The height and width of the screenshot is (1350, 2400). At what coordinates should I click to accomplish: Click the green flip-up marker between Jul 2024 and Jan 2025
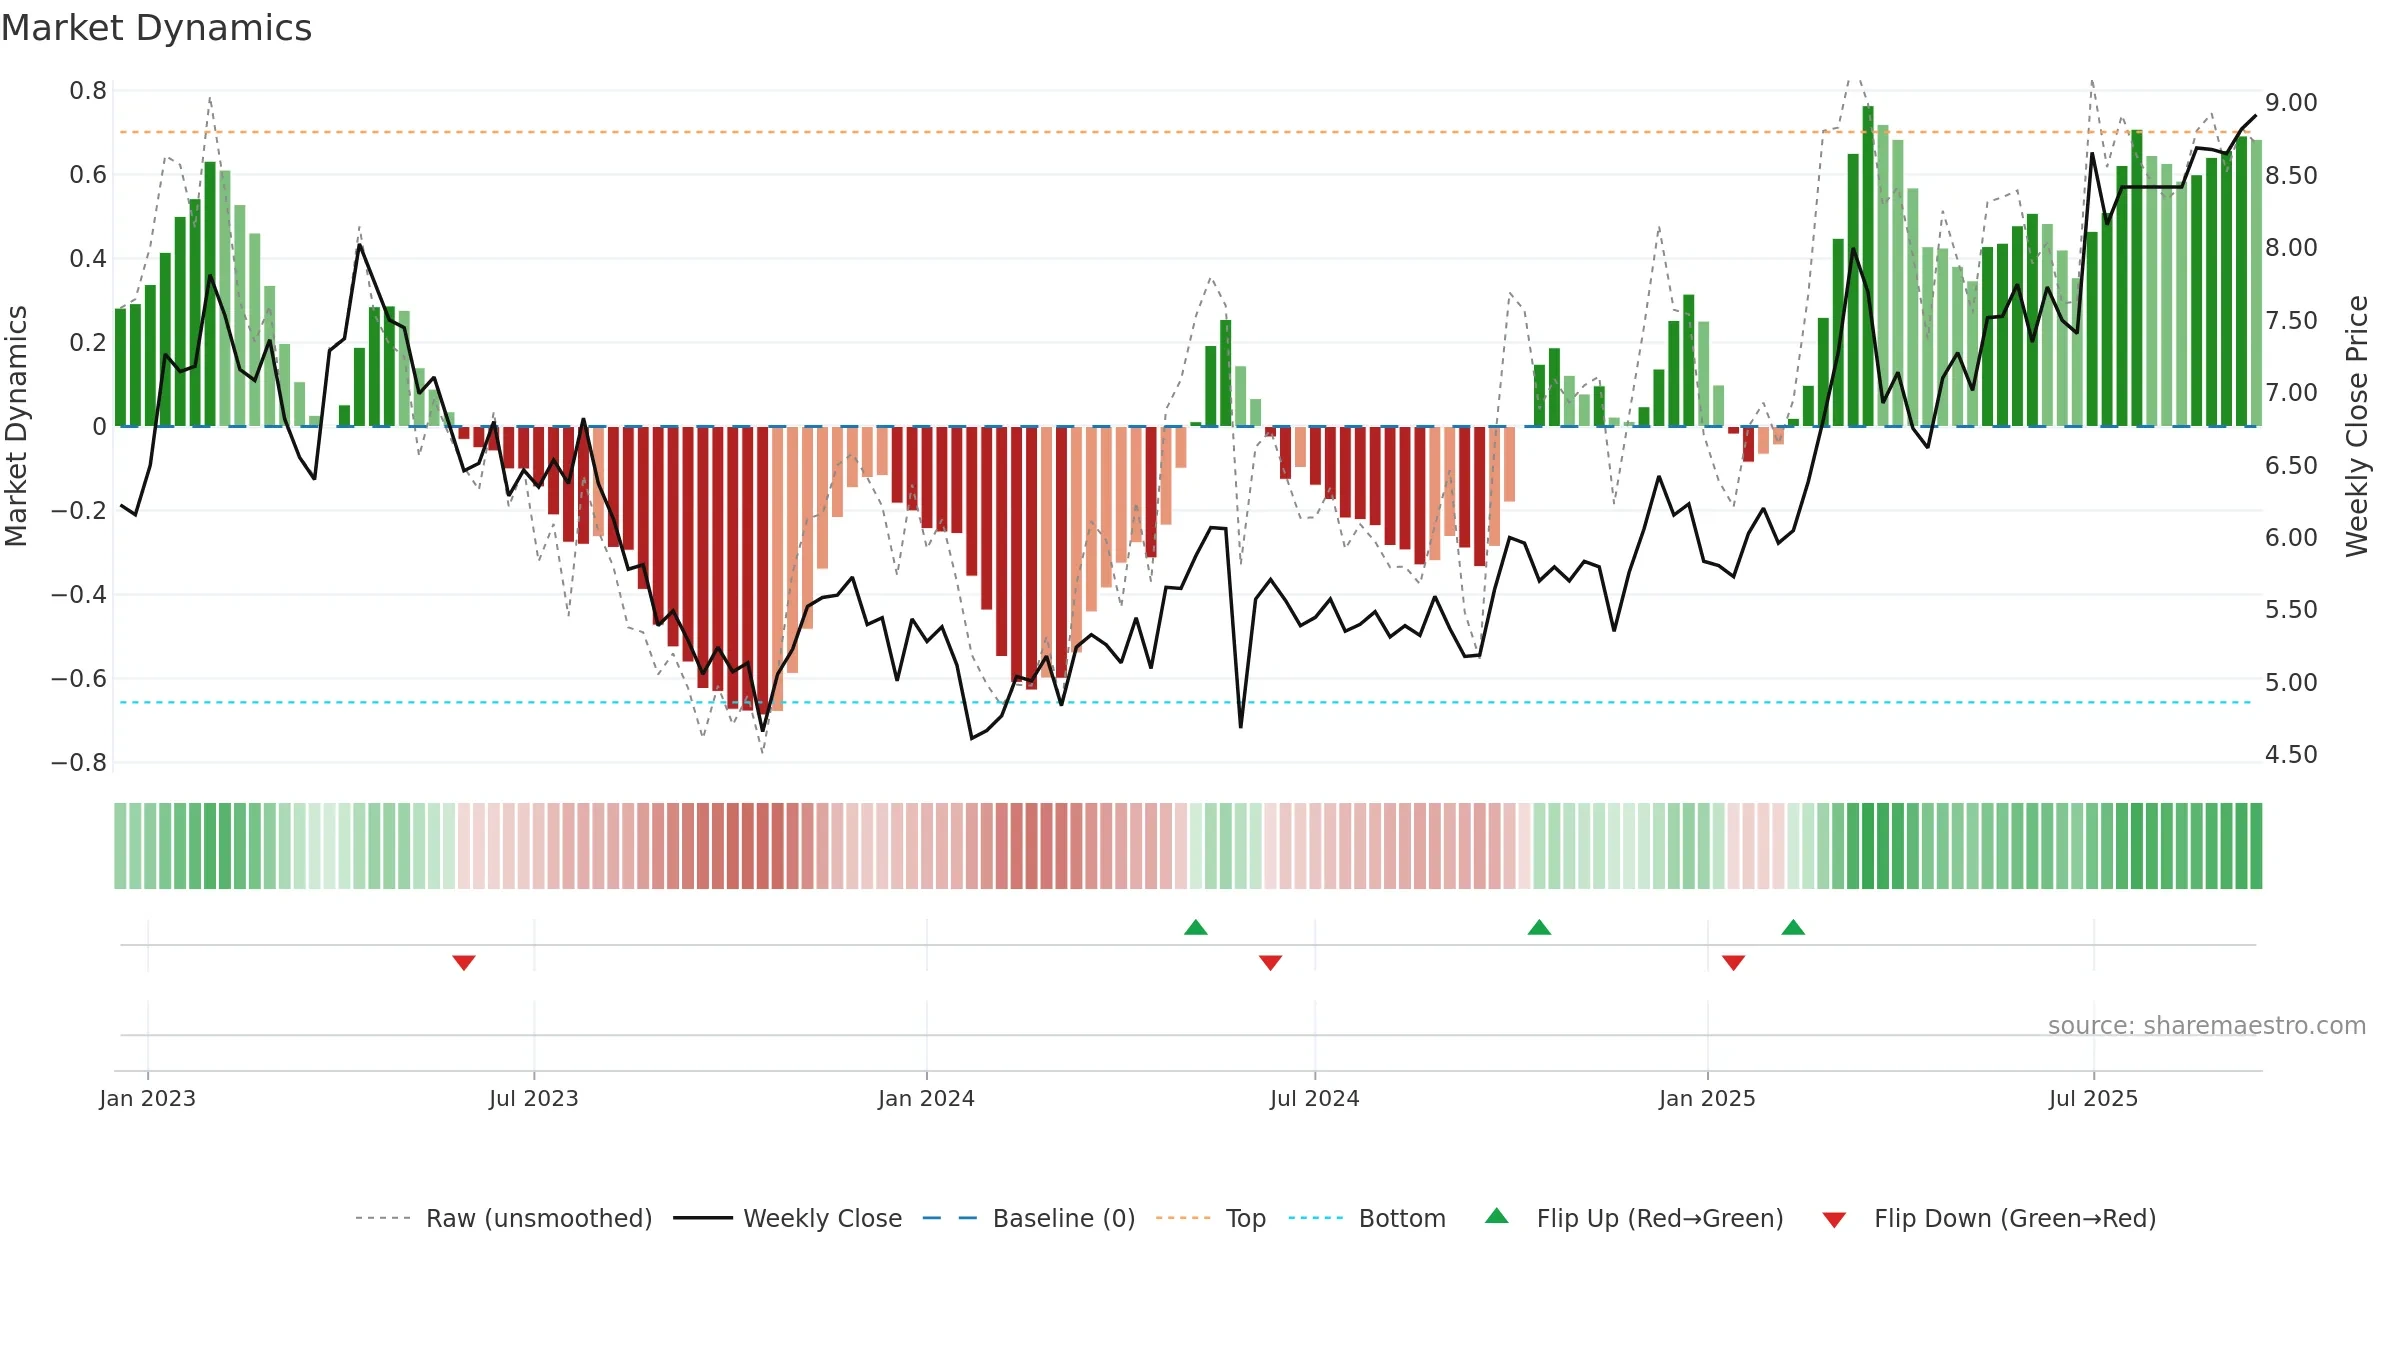point(1539,927)
